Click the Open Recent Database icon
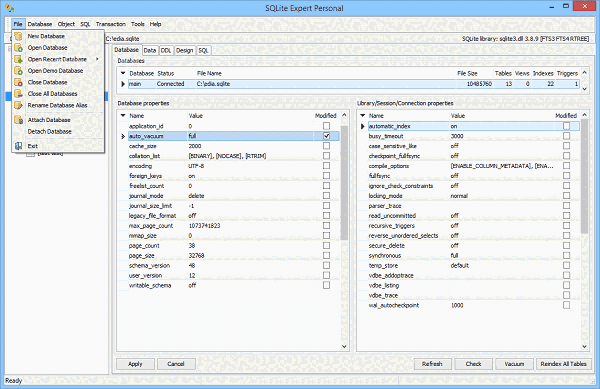Screen dimensions: 600x389 (18, 59)
